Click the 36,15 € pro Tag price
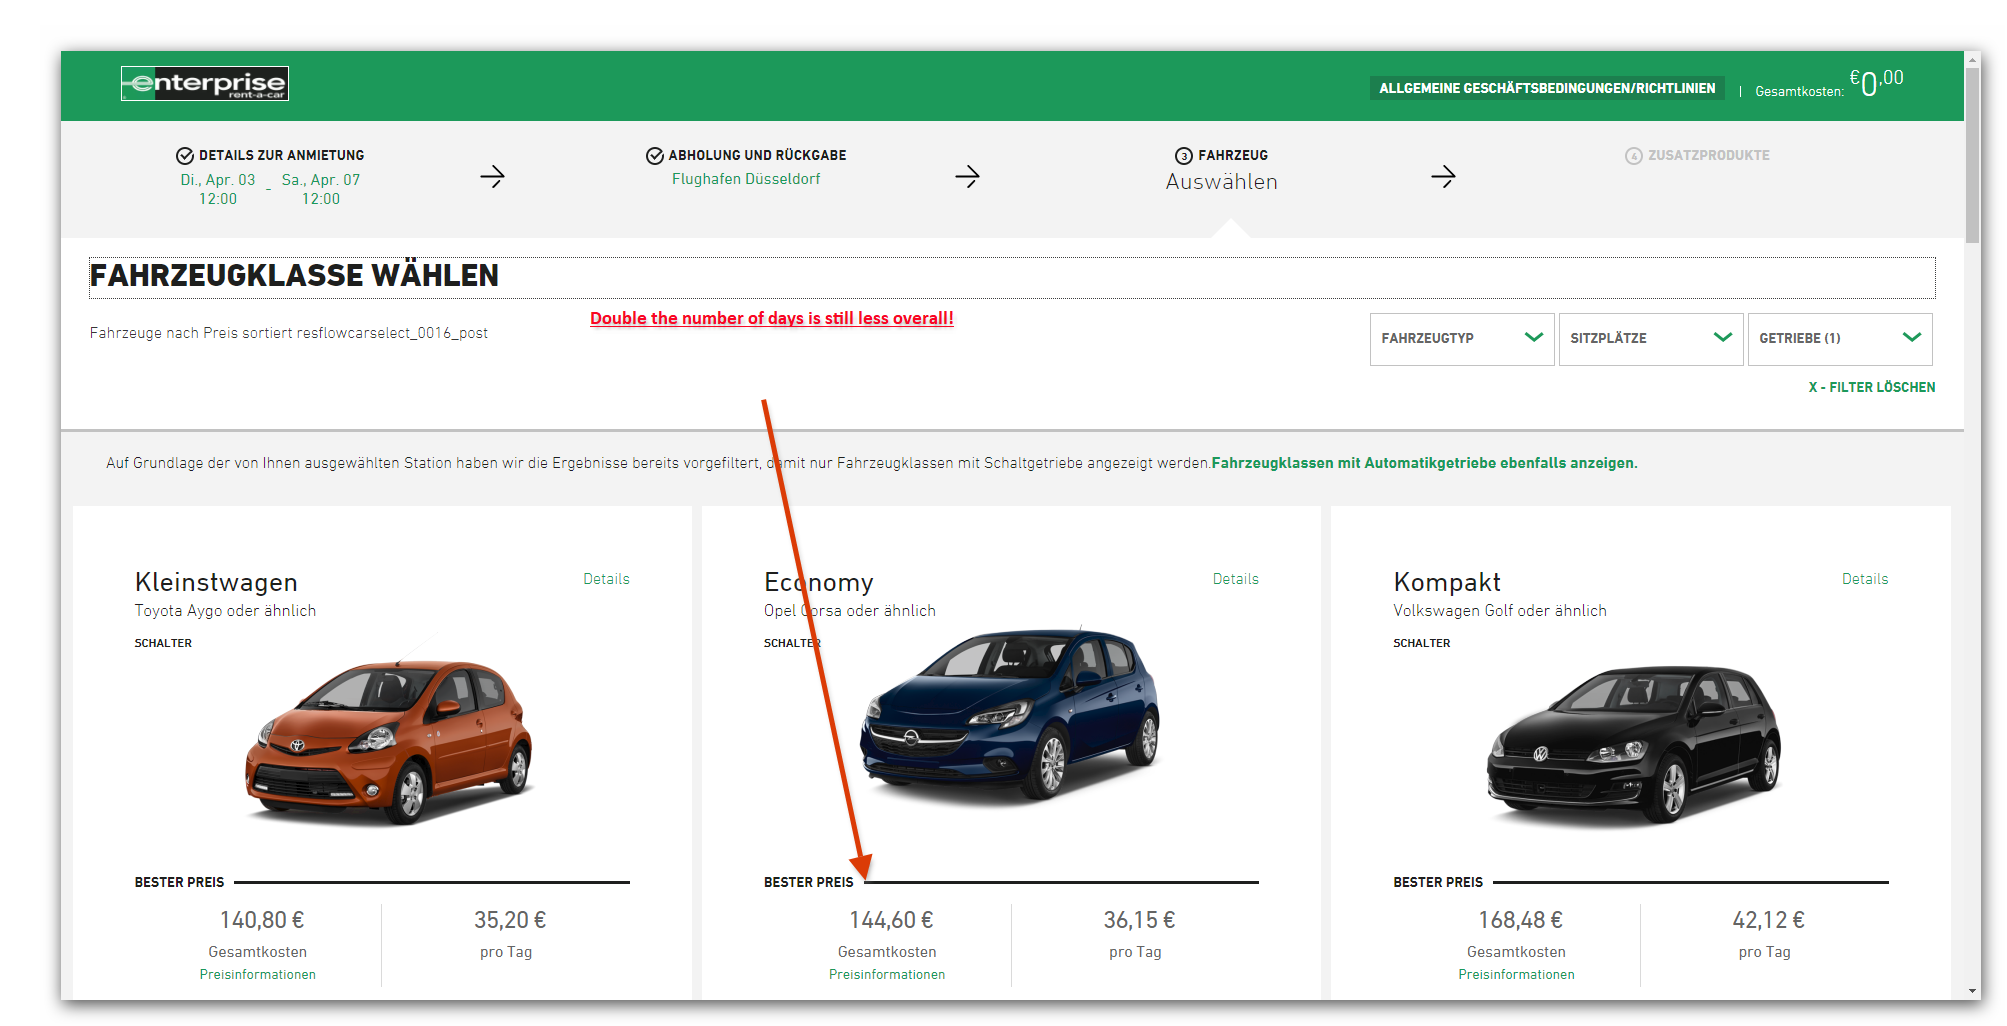The image size is (2007, 1026). (x=1139, y=920)
